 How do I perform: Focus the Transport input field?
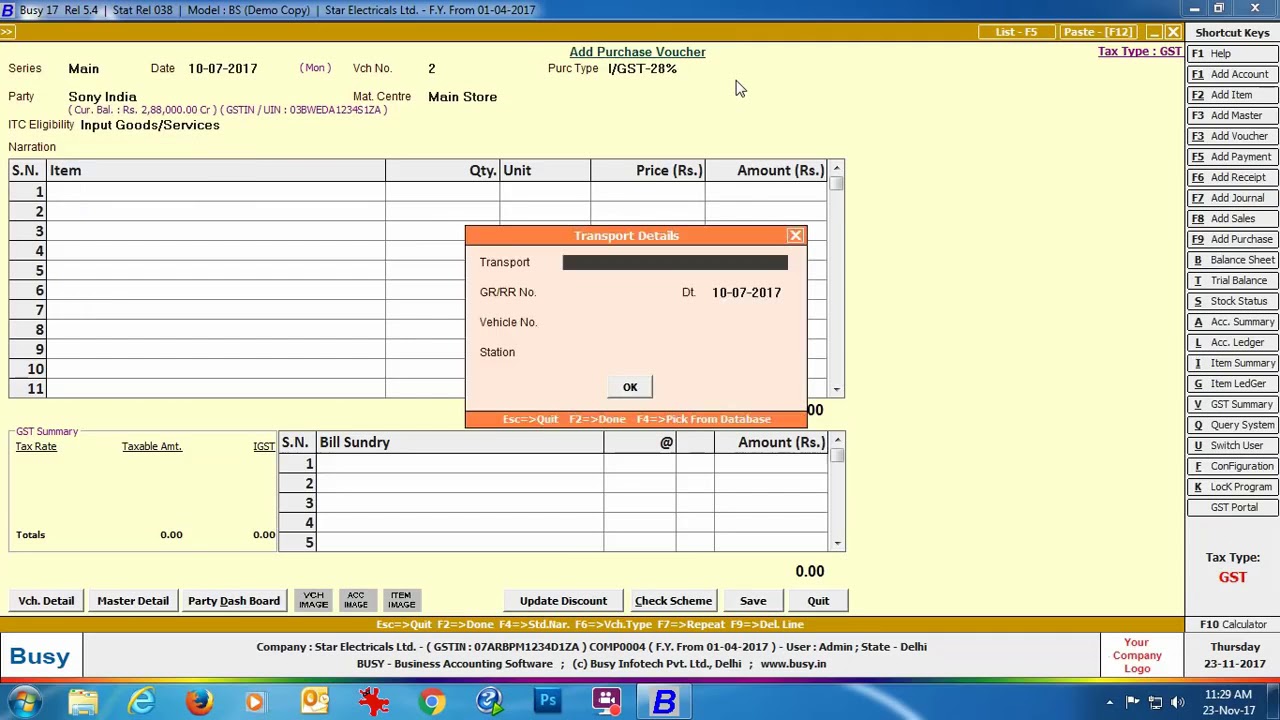click(x=675, y=262)
